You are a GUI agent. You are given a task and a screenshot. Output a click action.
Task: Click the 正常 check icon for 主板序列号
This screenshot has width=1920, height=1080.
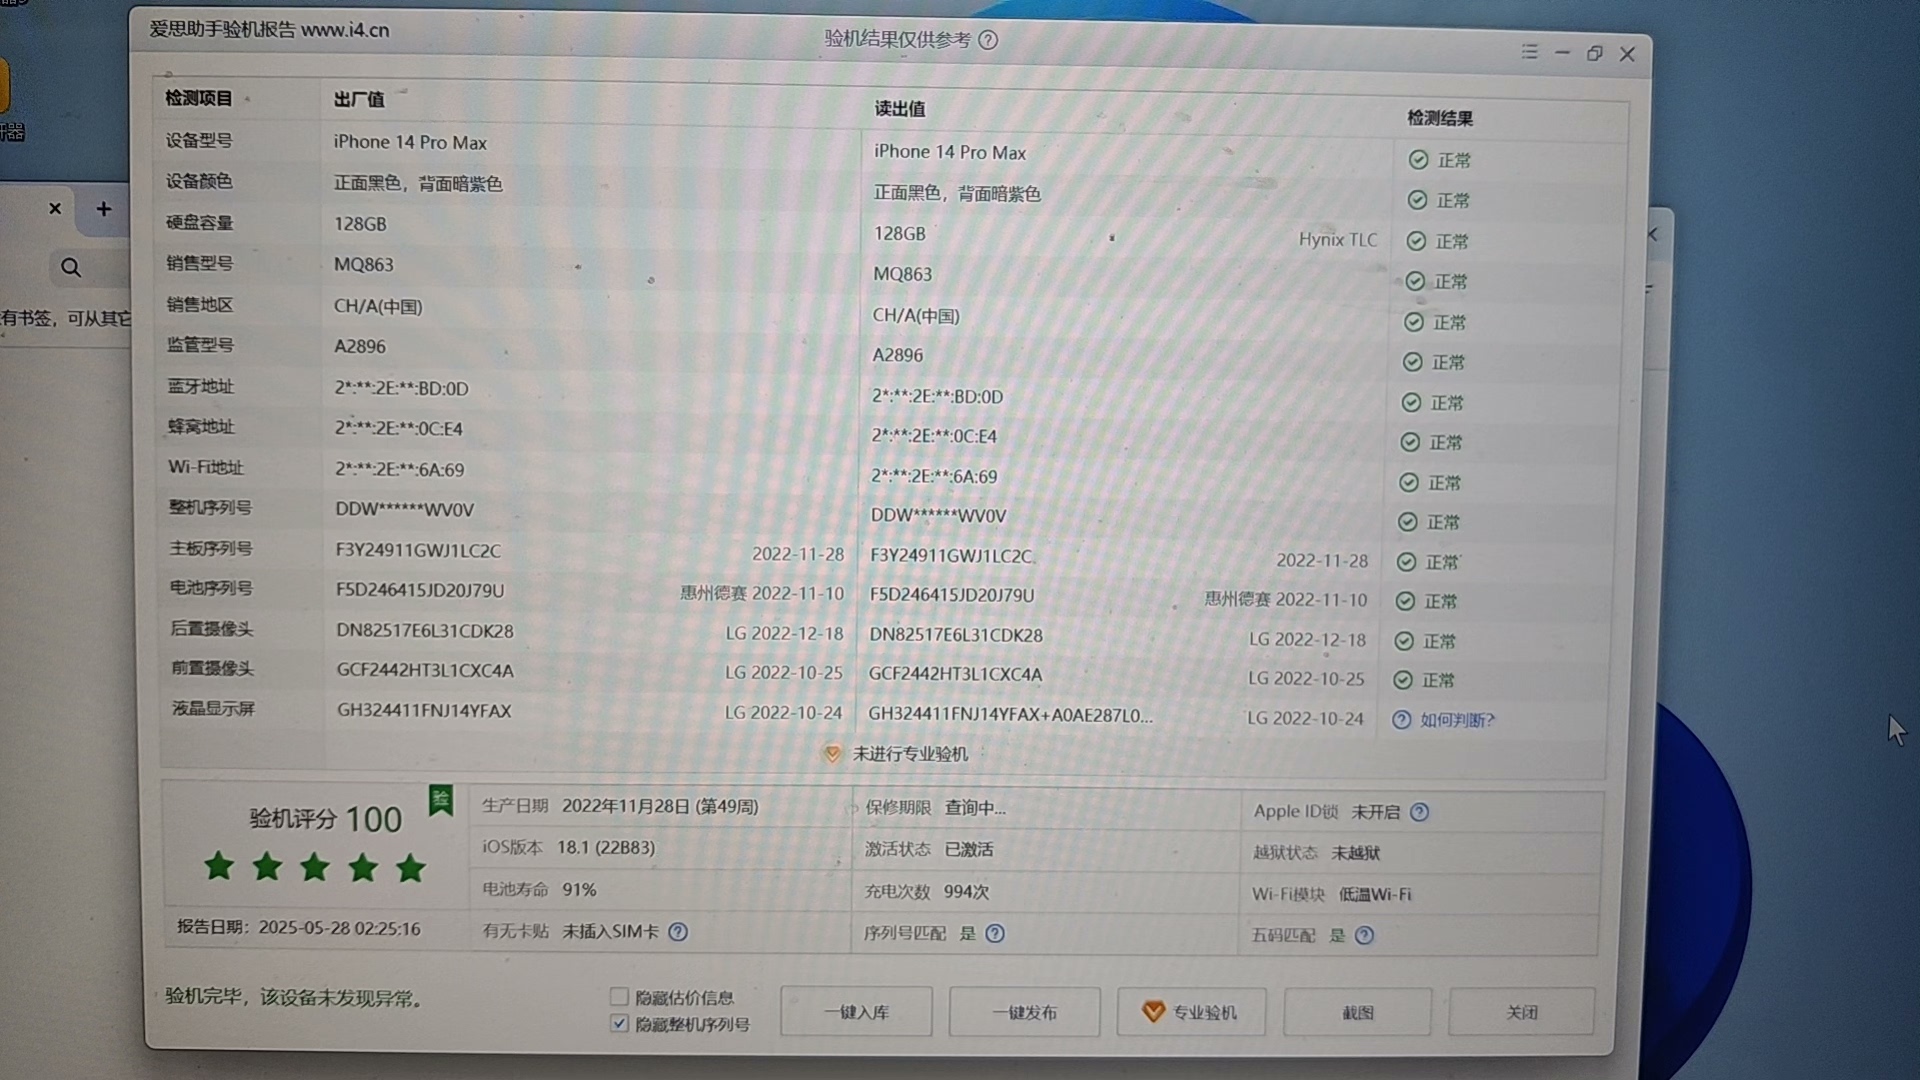[1406, 562]
